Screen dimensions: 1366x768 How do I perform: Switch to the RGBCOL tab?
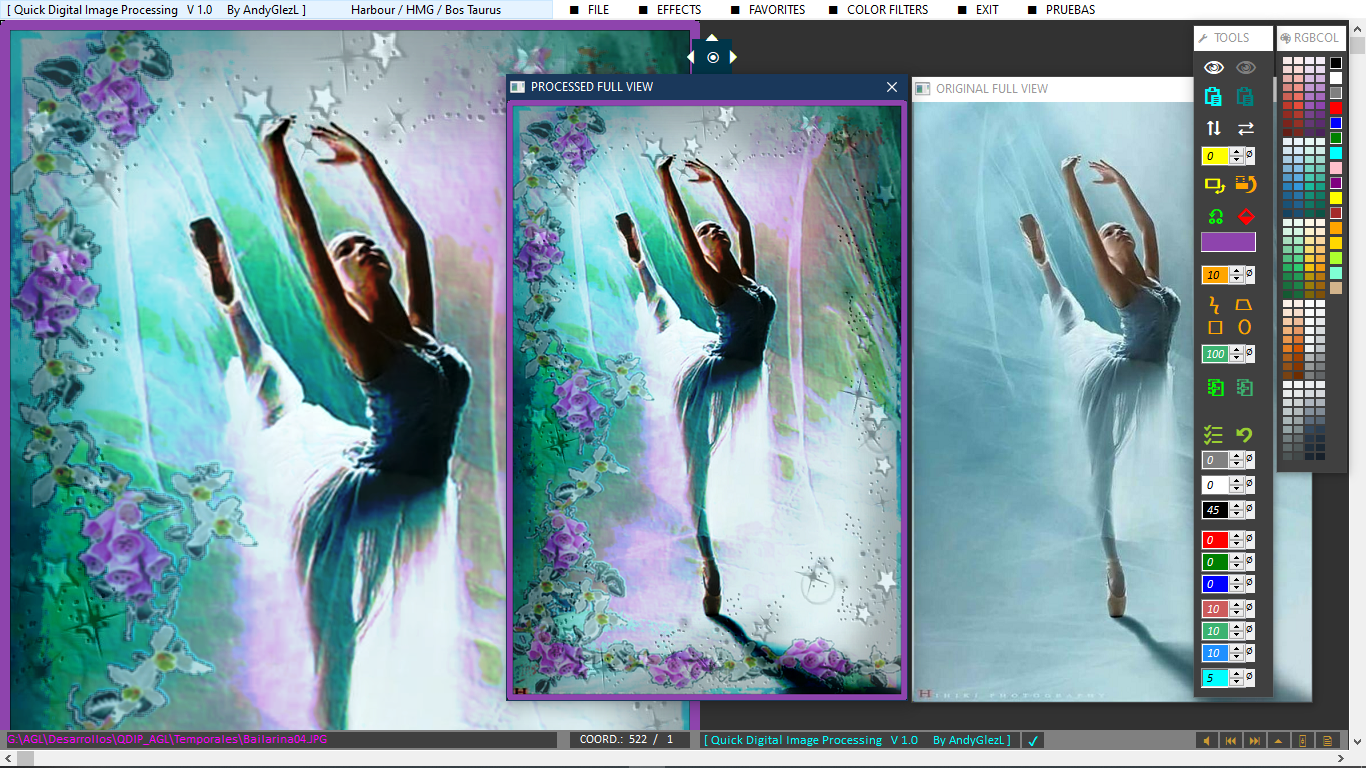pos(1312,38)
